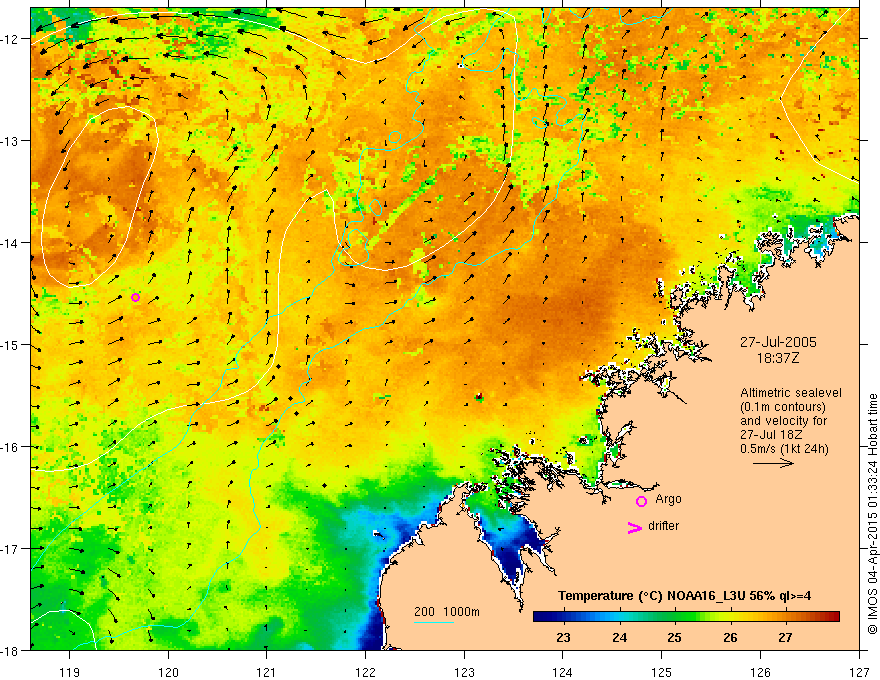Click the Argo float marker near 119.7 longitude
This screenshot has height=680, width=880.
135,297
